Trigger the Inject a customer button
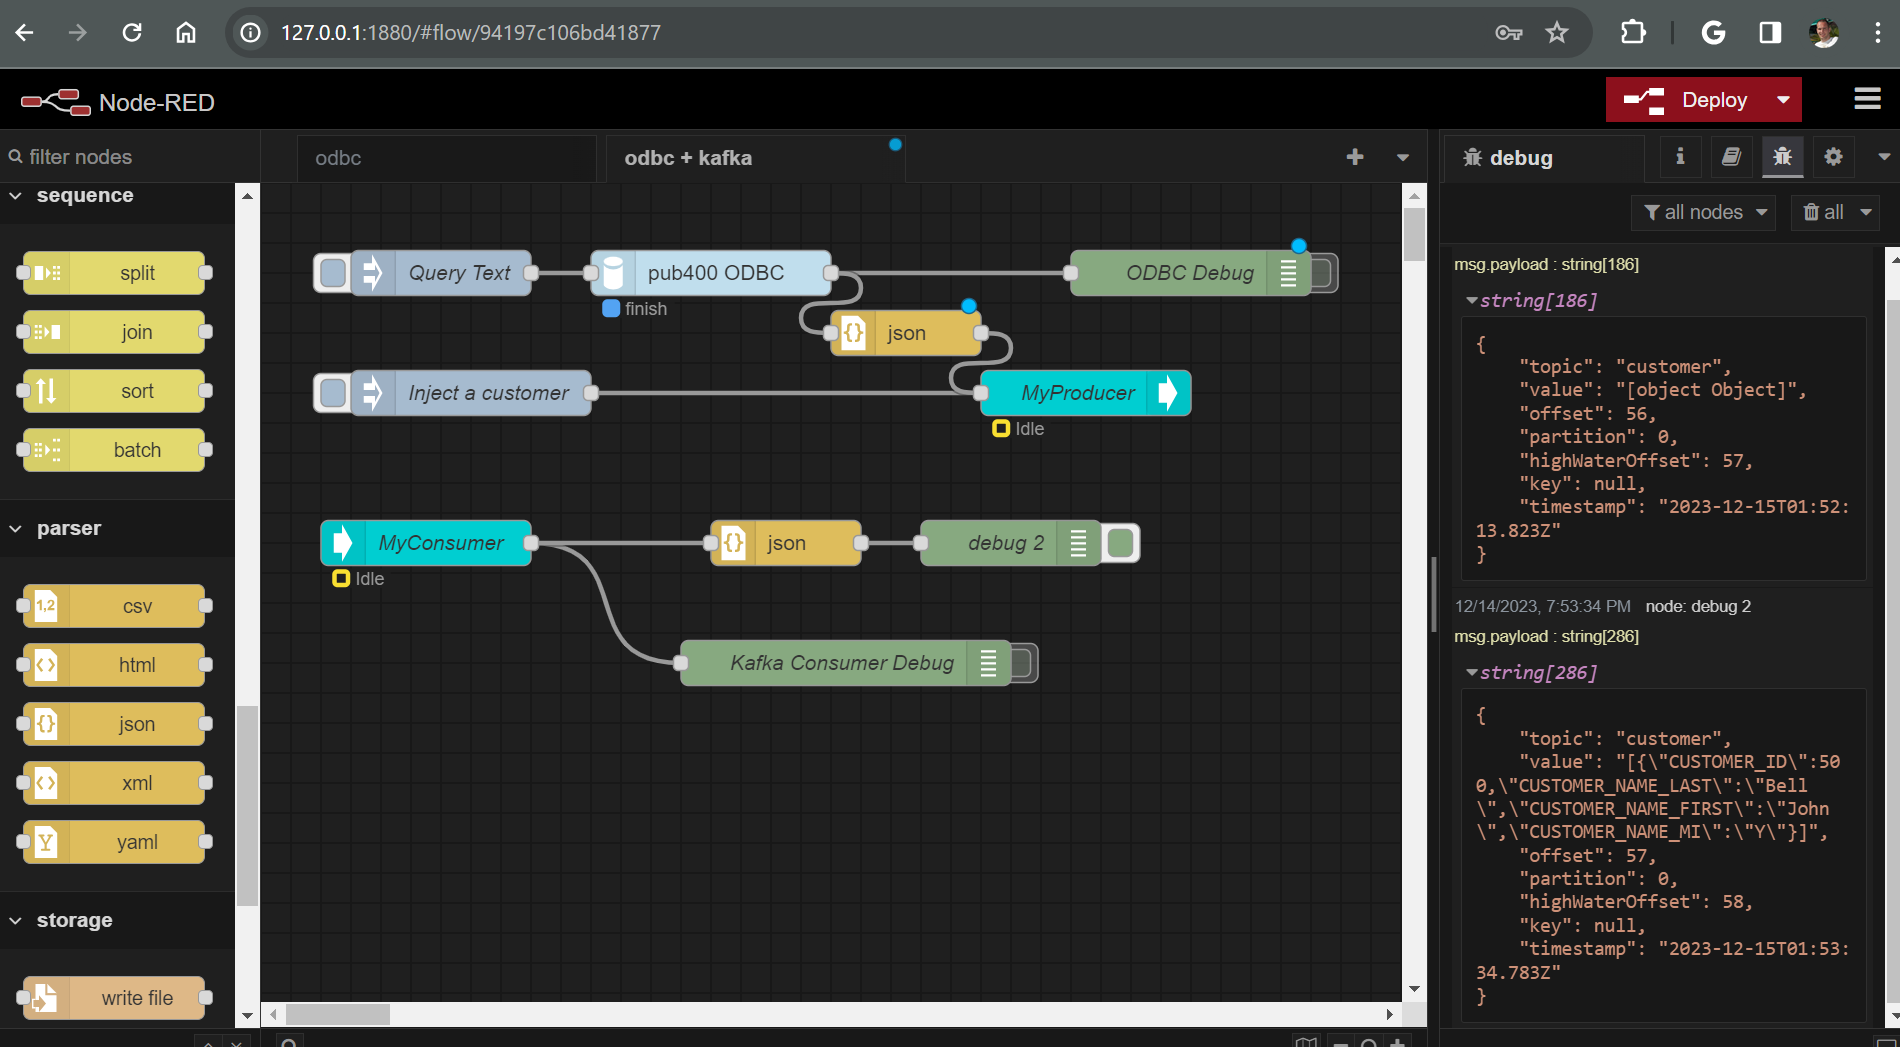The height and width of the screenshot is (1047, 1900). 333,393
